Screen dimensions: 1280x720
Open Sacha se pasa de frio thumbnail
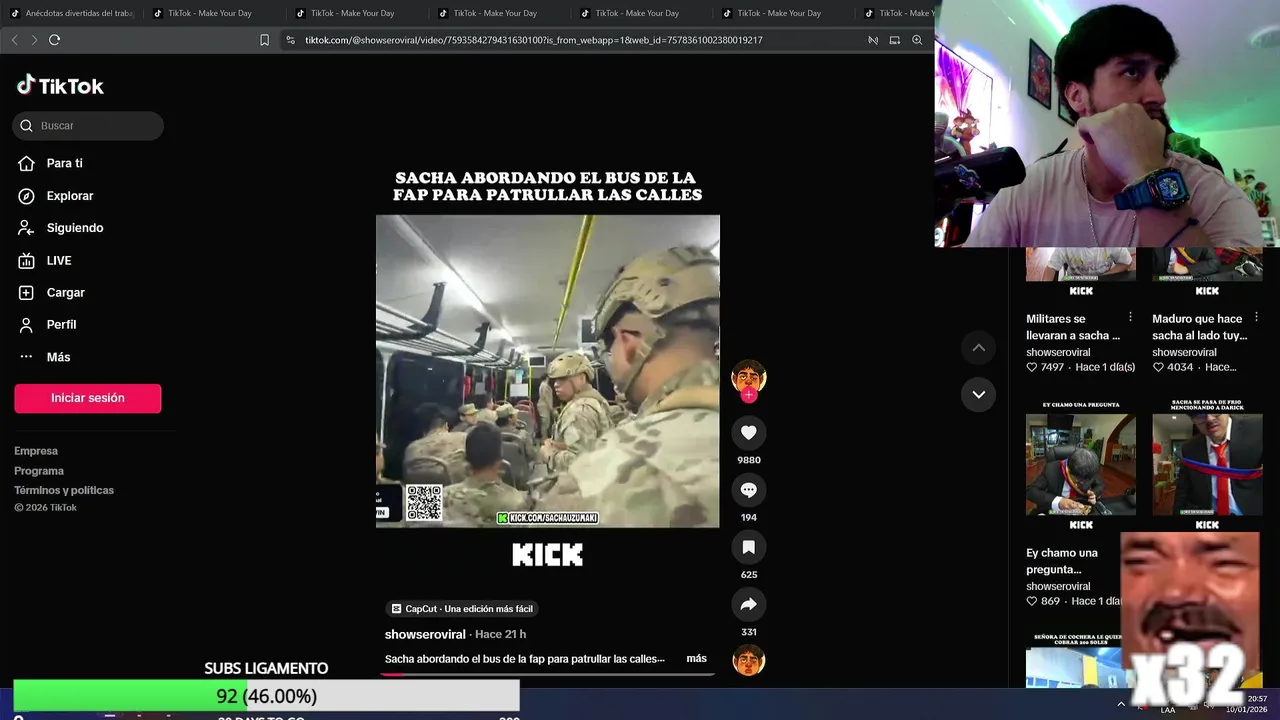[x=1207, y=465]
